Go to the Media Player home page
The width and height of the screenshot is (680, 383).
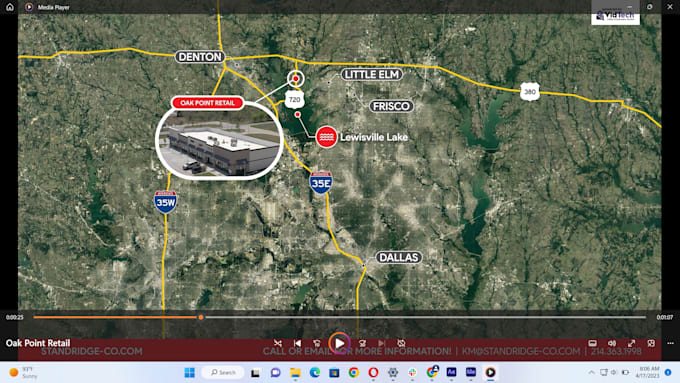(10, 7)
